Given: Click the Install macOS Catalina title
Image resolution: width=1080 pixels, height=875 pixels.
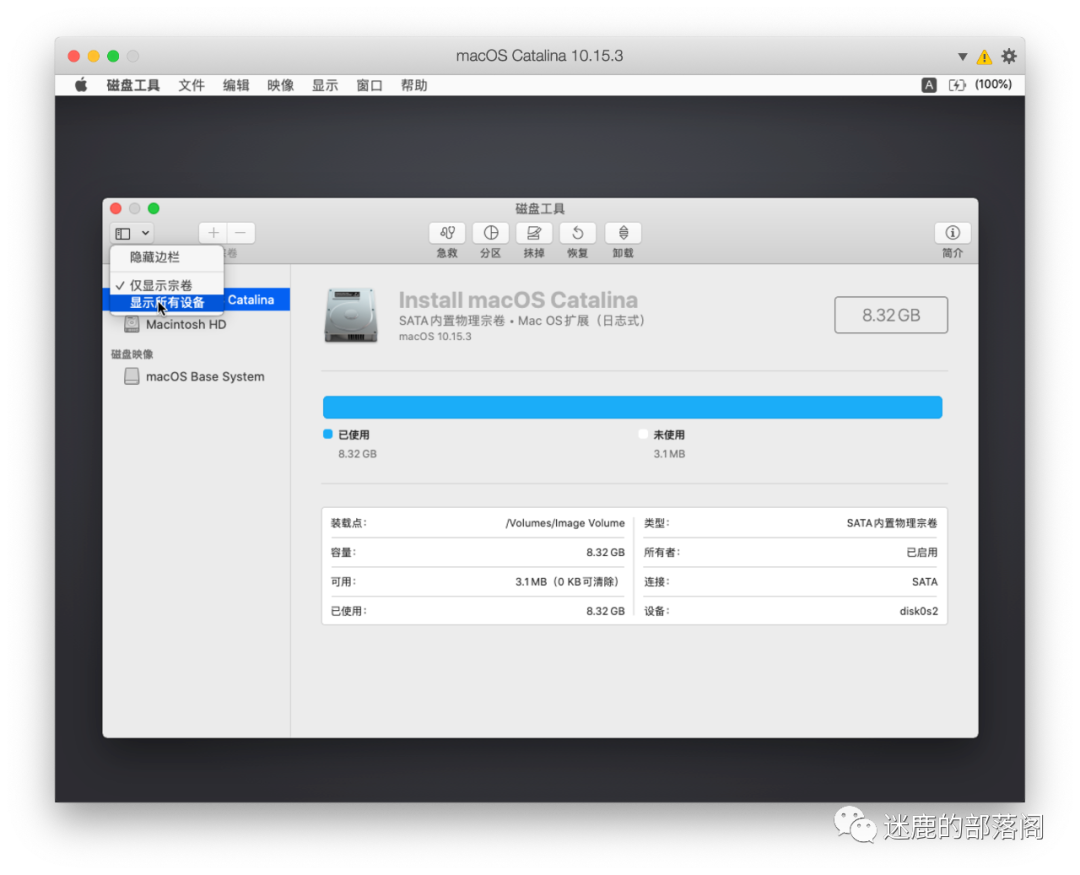Looking at the screenshot, I should 518,300.
